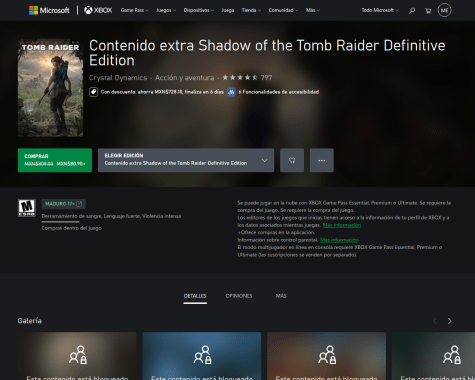Open second blocked gallery thumbnail, blue background
475x380 pixels.
(x=202, y=356)
